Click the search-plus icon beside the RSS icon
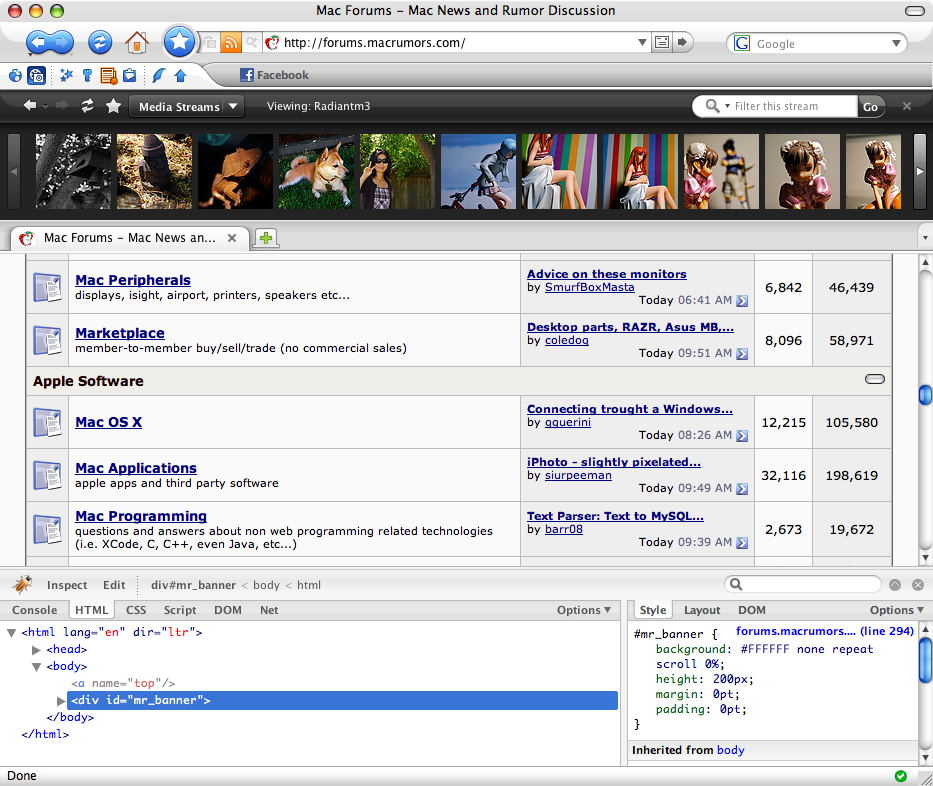933x786 pixels. (x=252, y=42)
